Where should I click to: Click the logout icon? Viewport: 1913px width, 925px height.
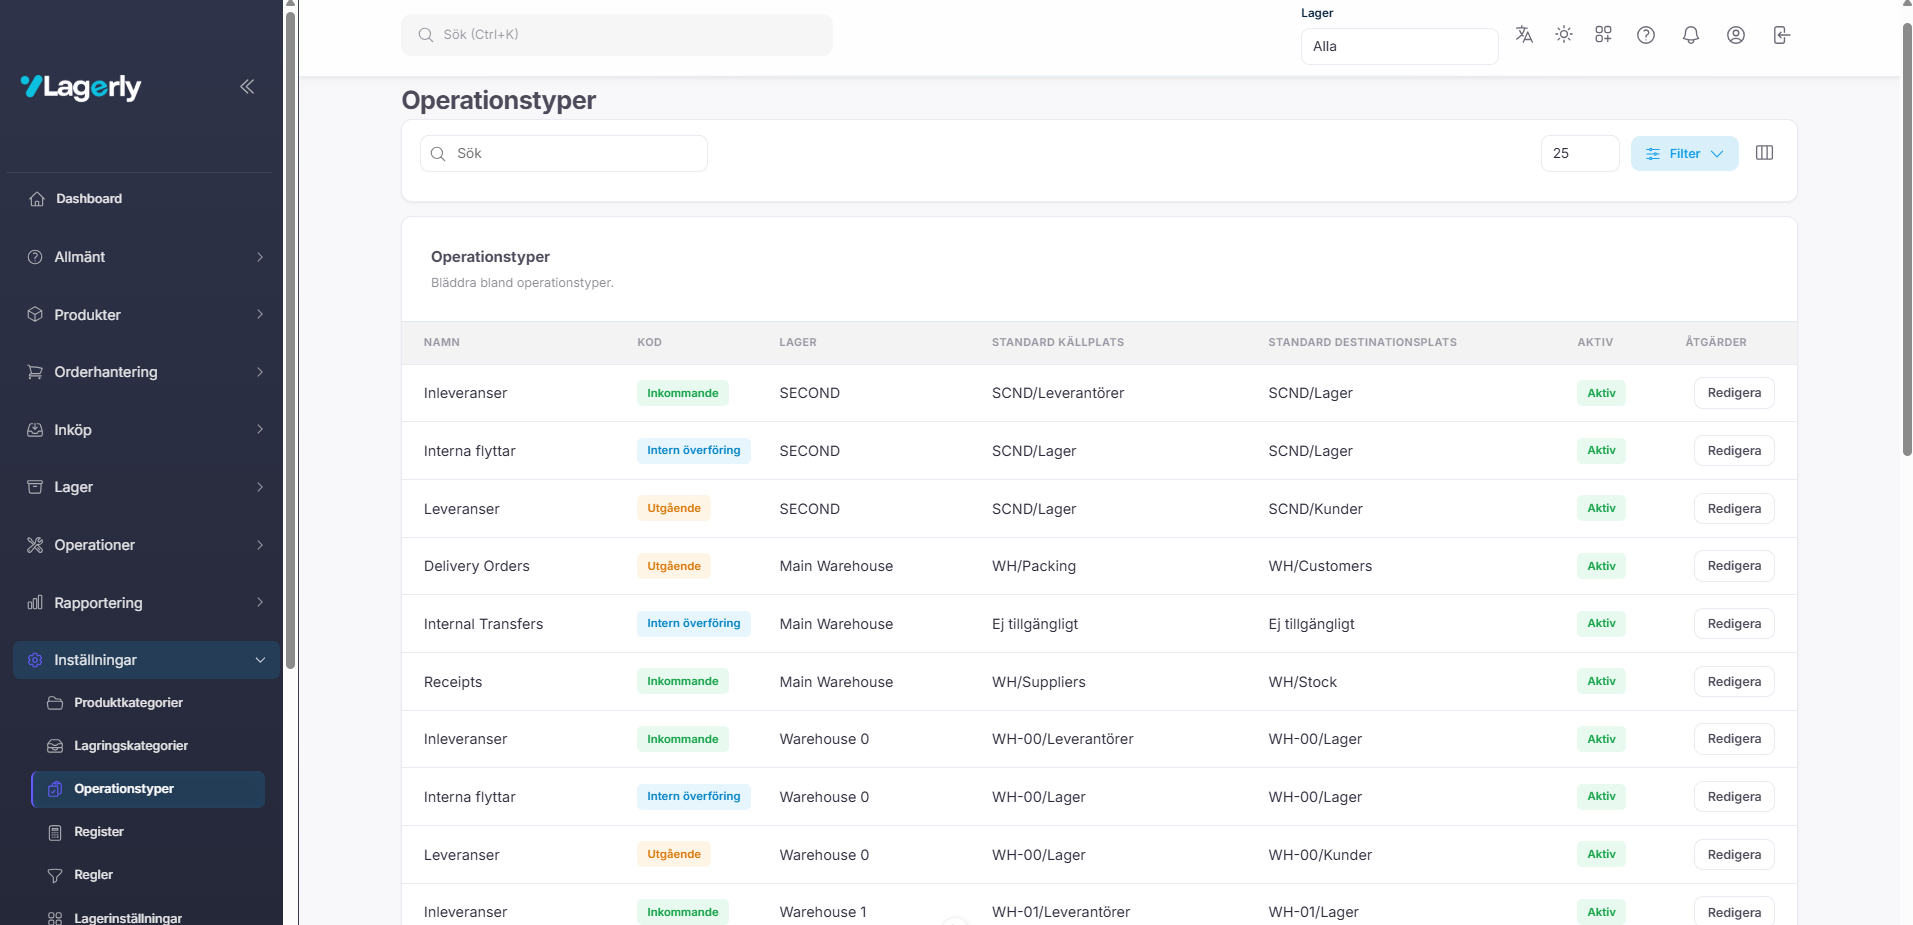coord(1781,35)
